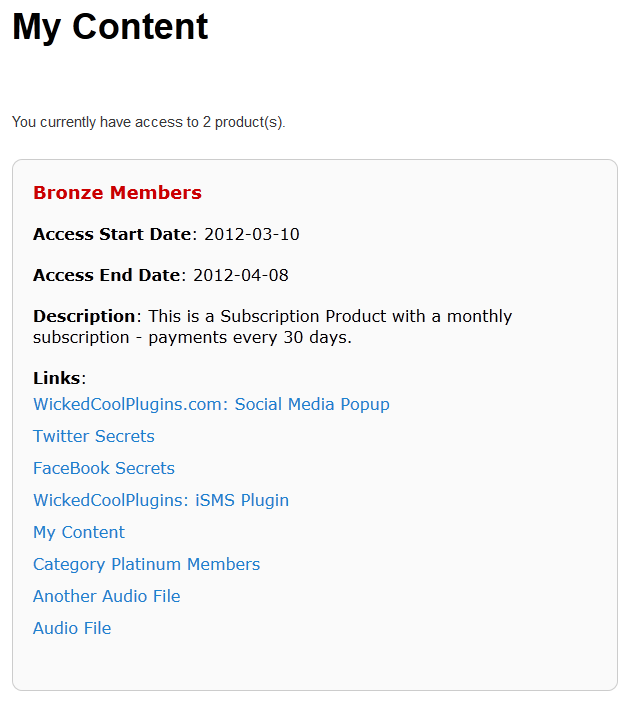Screen dimensions: 631x702
Task: Click the Links label
Action: (58, 378)
